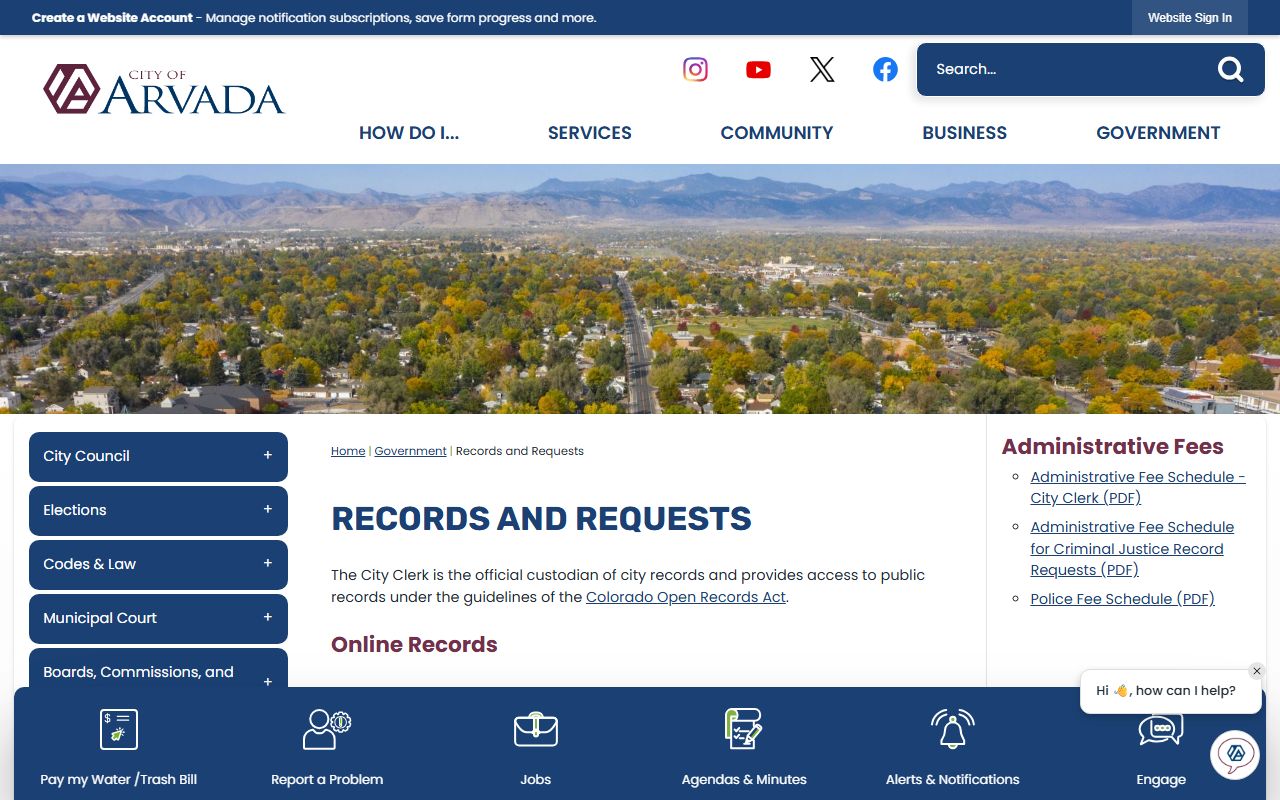The image size is (1280, 800).
Task: Click Create a Website Account link
Action: click(x=113, y=18)
